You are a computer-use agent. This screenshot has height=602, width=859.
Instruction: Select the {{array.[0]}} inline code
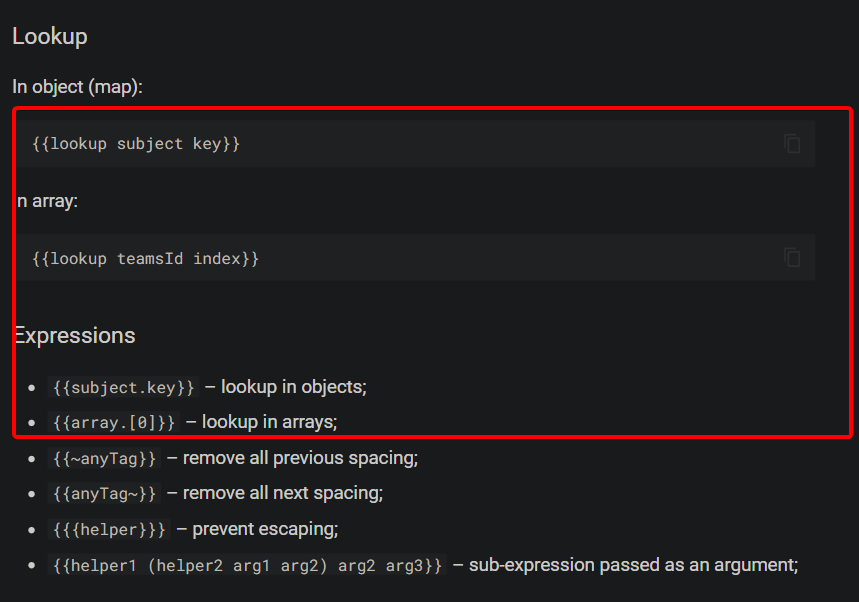click(x=114, y=423)
